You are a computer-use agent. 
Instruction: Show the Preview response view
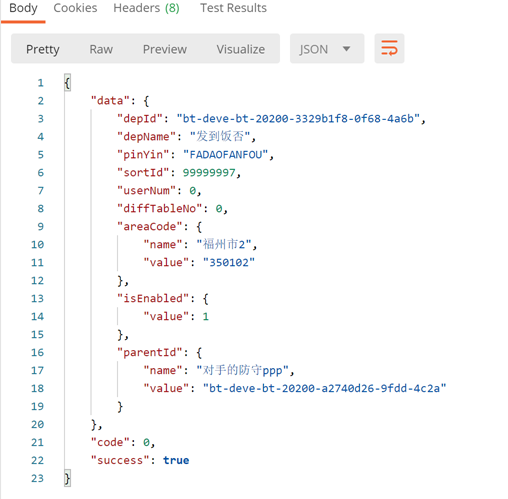(165, 49)
